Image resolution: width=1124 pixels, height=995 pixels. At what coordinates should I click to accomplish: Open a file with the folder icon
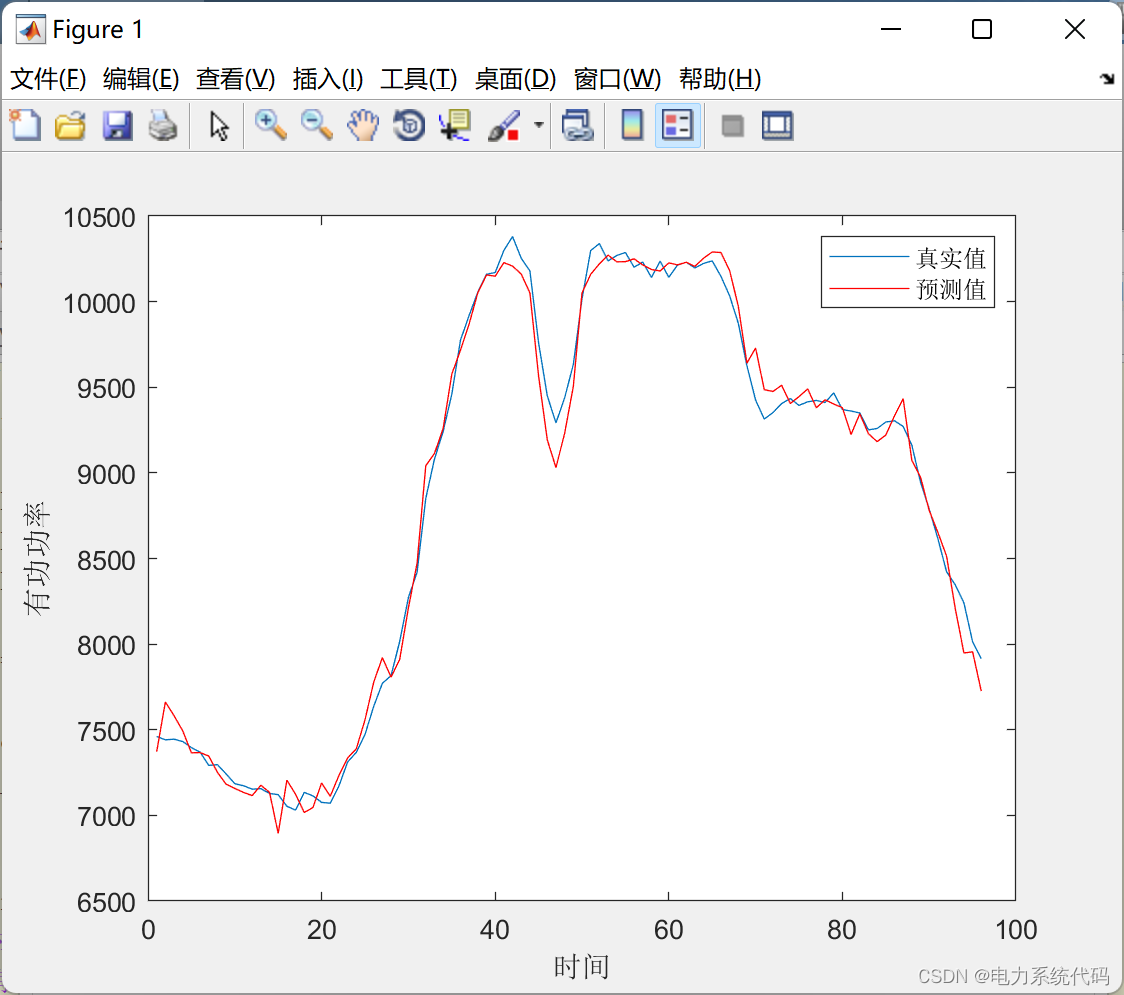tap(70, 126)
